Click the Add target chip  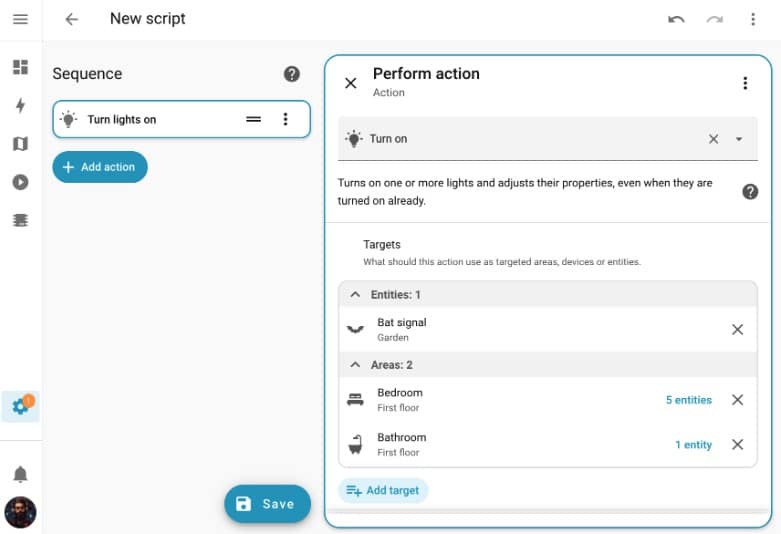tap(383, 490)
